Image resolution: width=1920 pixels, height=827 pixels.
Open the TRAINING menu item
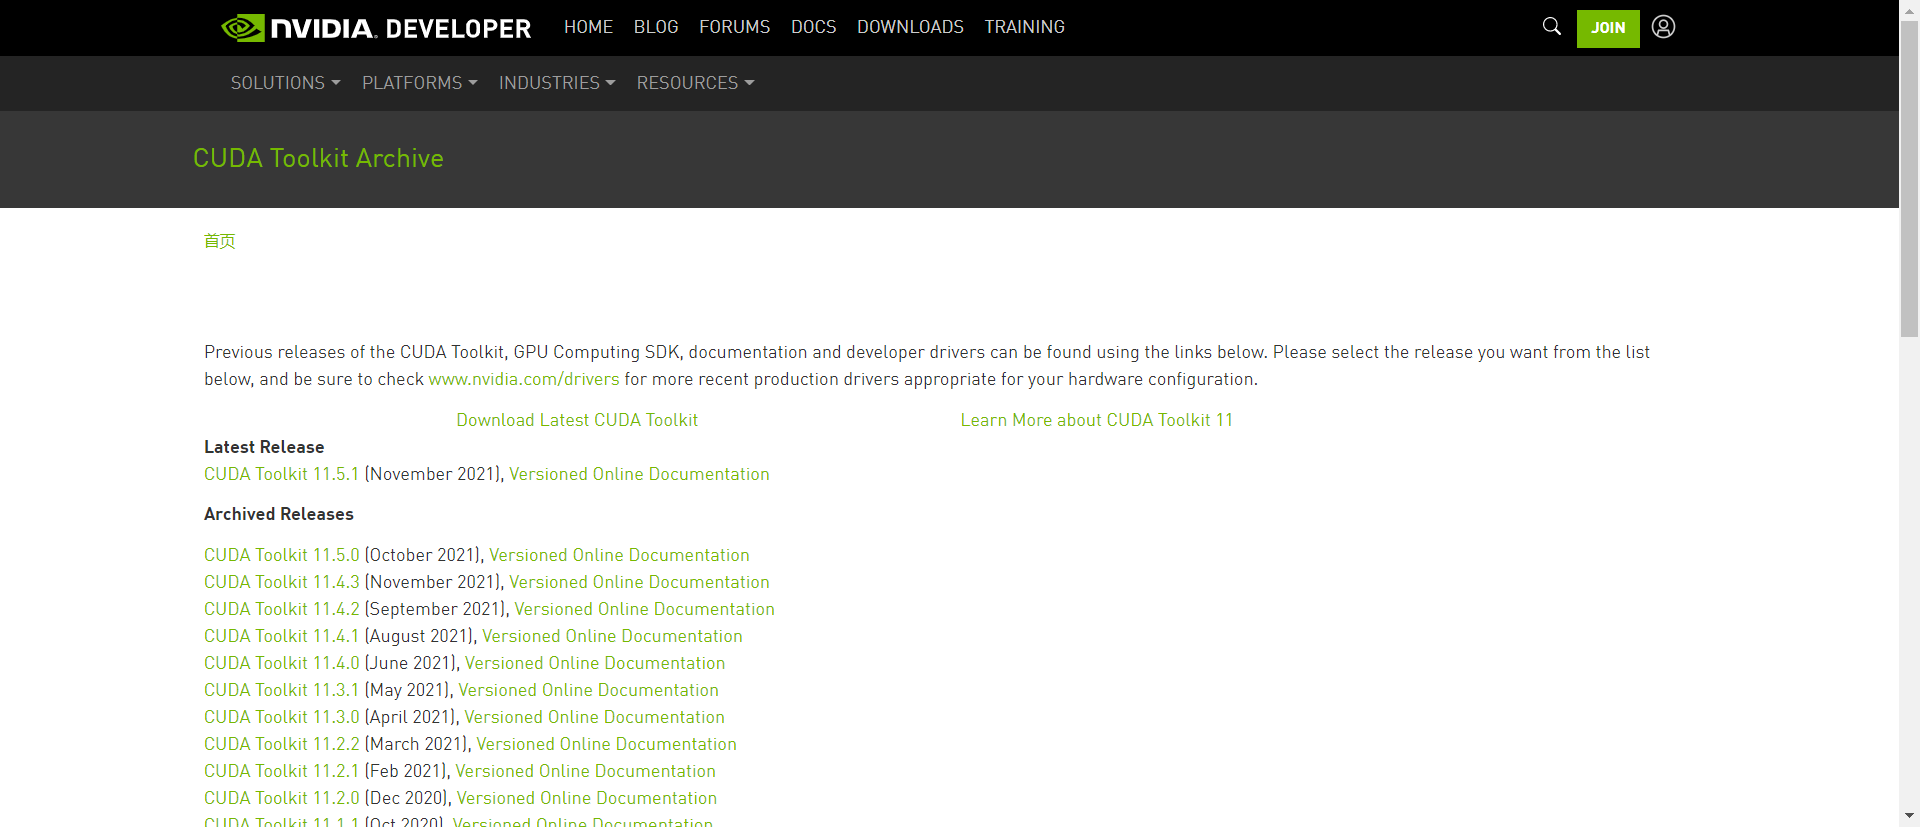coord(1024,27)
